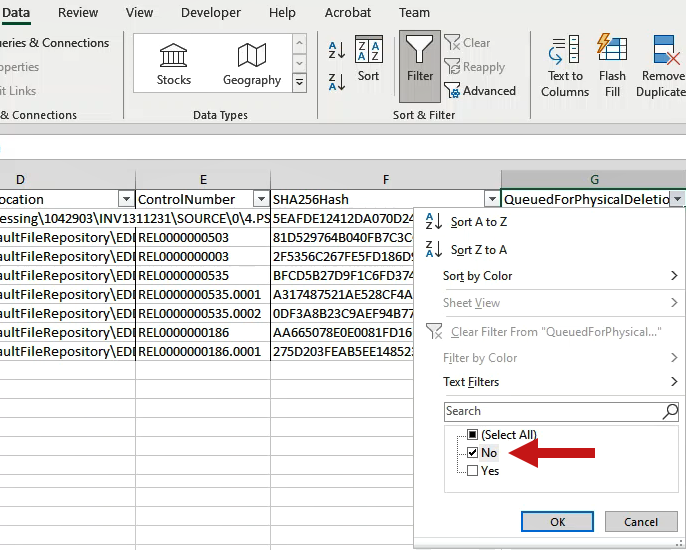Confirm filter with OK button
The height and width of the screenshot is (550, 686).
pos(557,522)
